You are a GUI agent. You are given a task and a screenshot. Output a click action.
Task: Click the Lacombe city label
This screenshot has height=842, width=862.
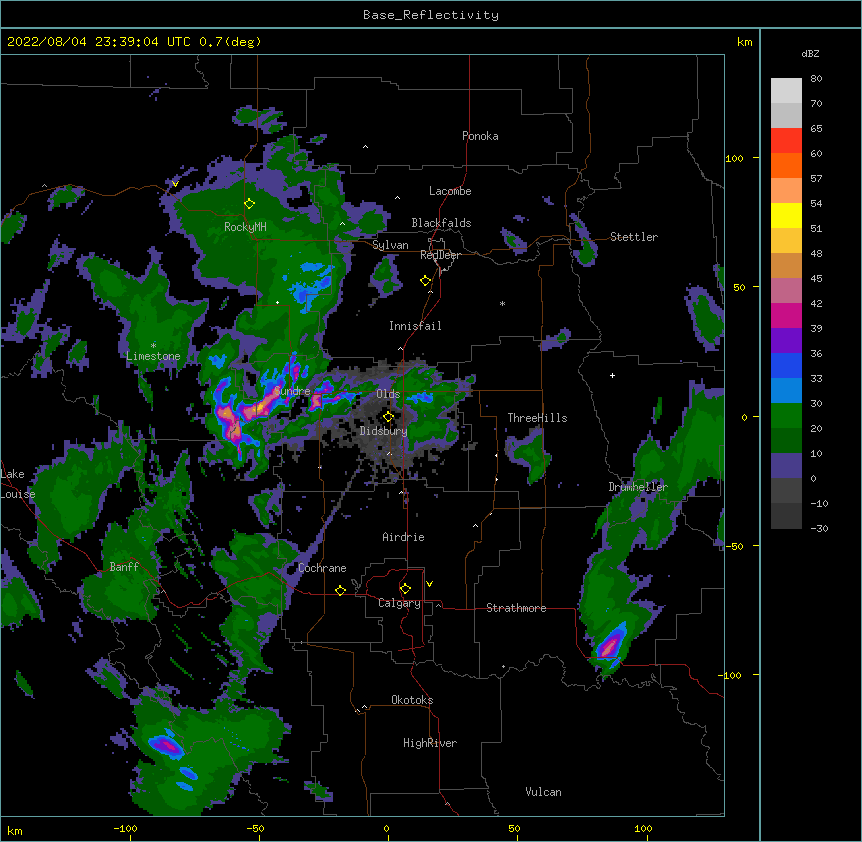click(x=450, y=191)
